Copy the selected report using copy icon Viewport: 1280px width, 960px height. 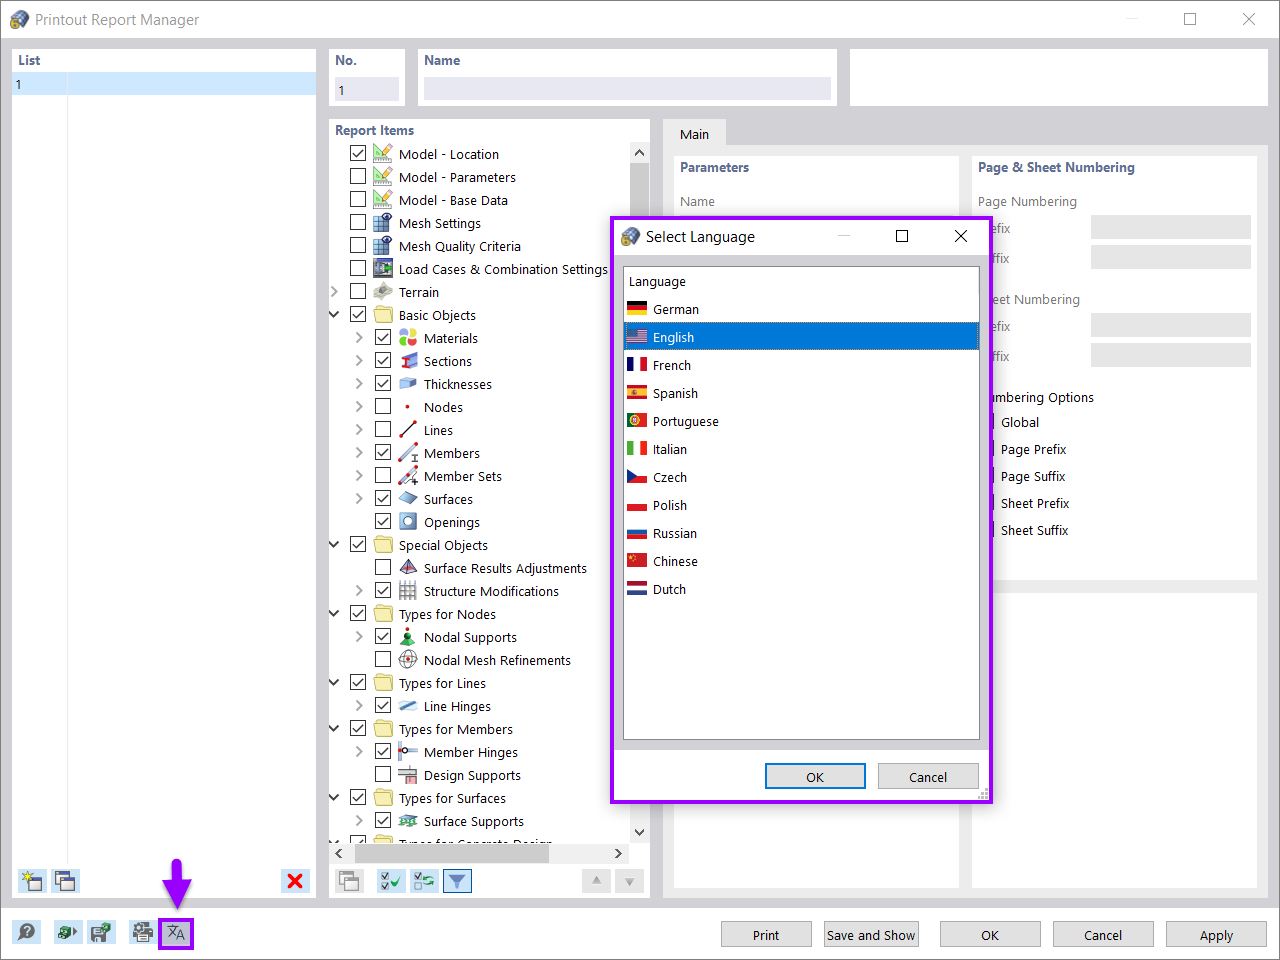[65, 881]
